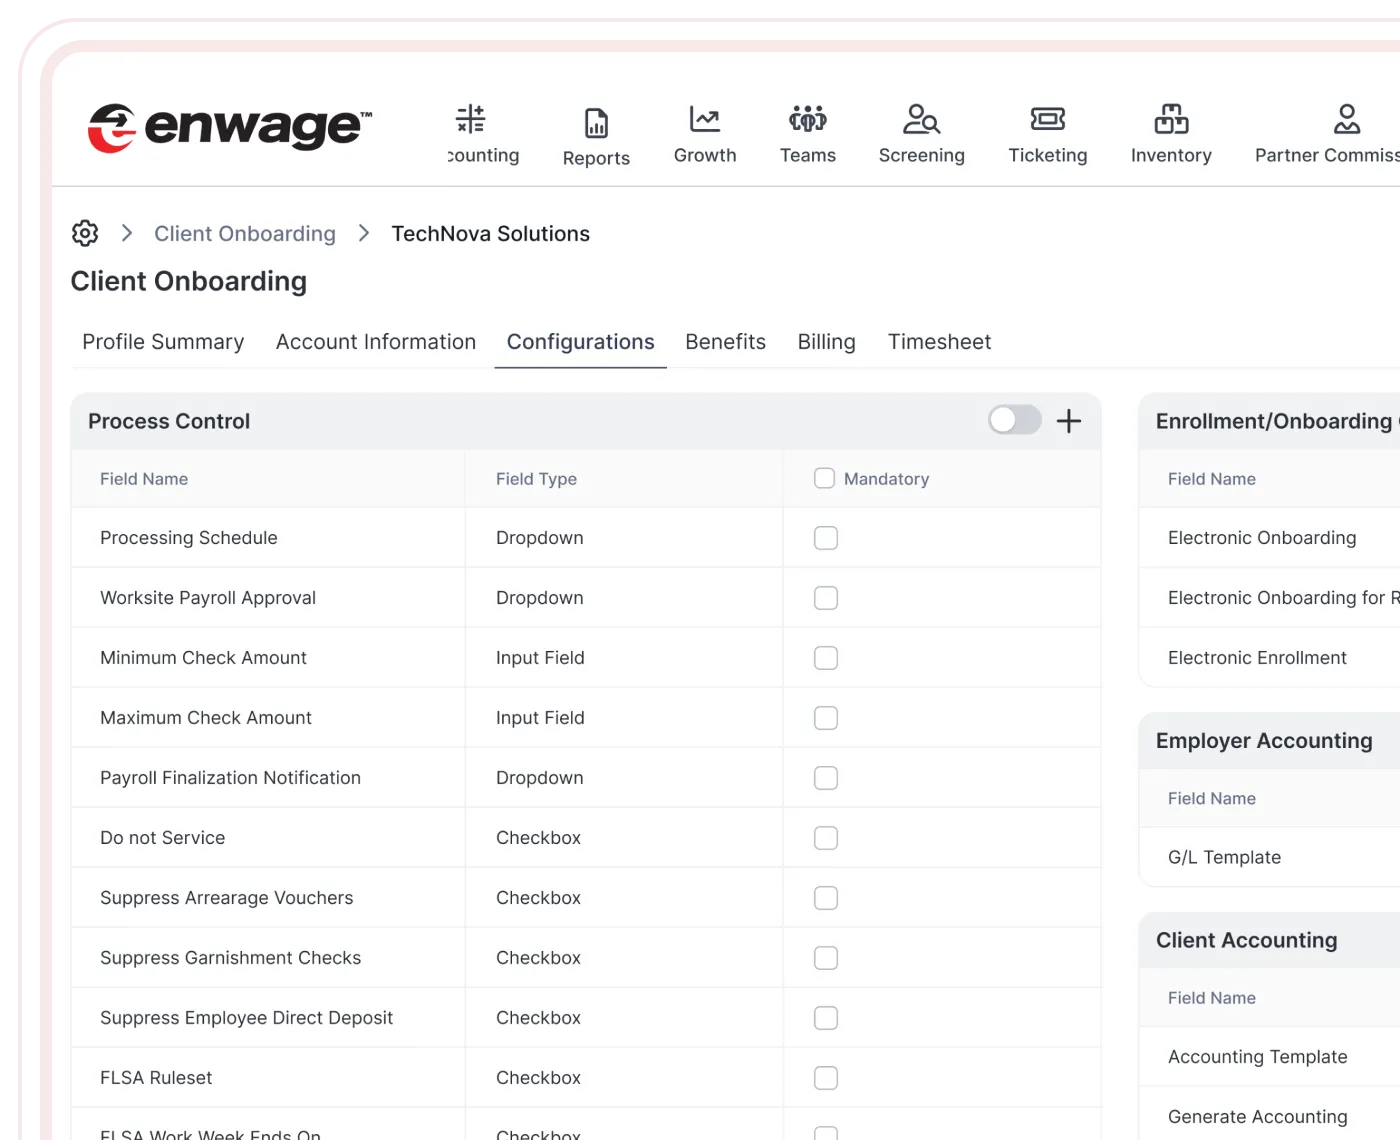This screenshot has width=1400, height=1140.
Task: Expand the navigation menu via Client Onboarding breadcrumb
Action: tap(244, 233)
